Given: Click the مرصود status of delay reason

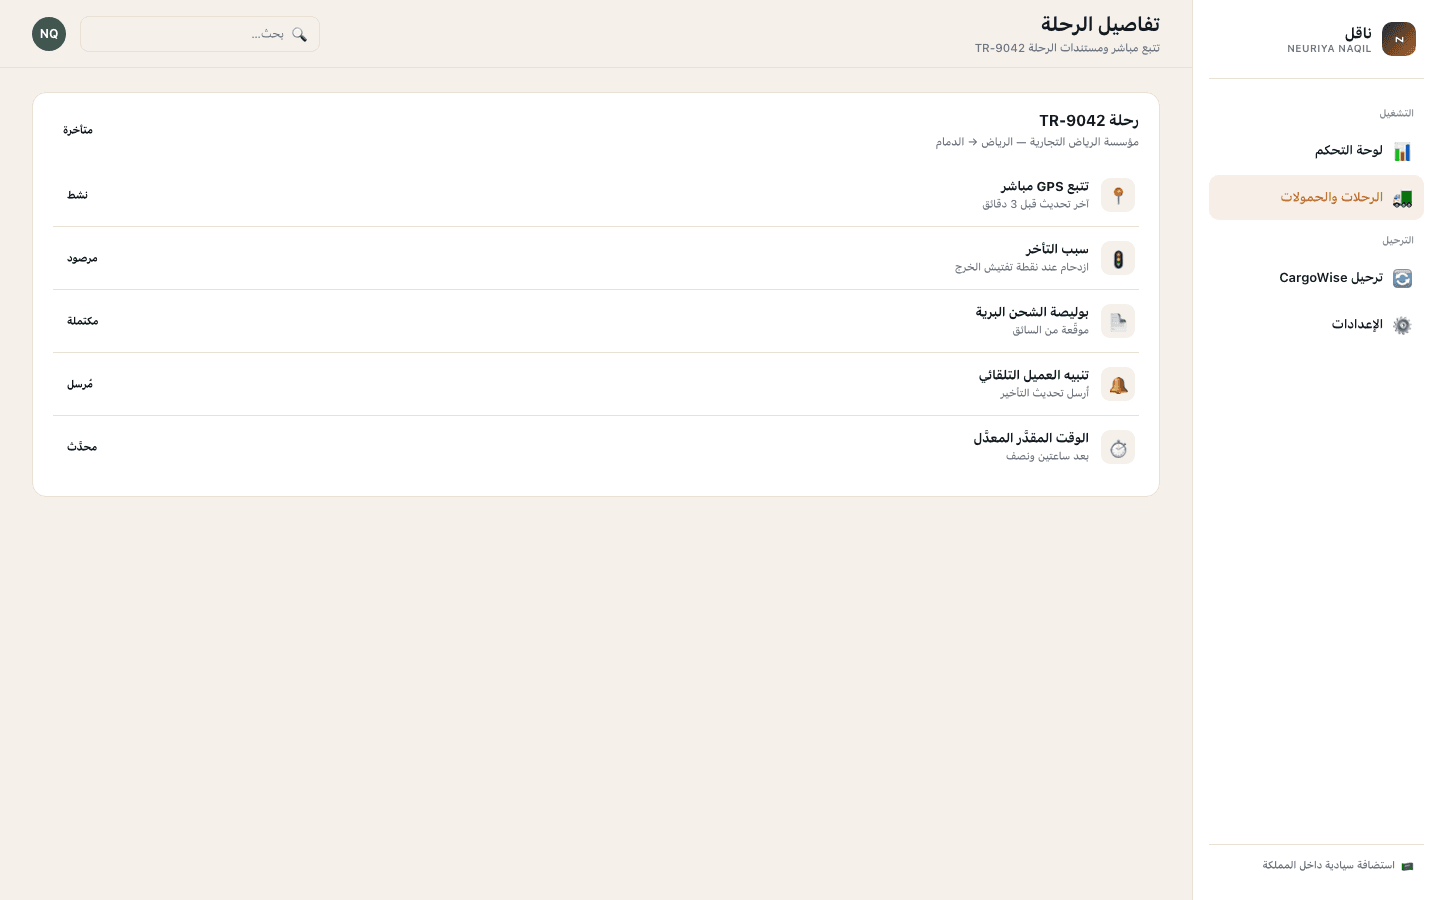Looking at the screenshot, I should tap(82, 258).
